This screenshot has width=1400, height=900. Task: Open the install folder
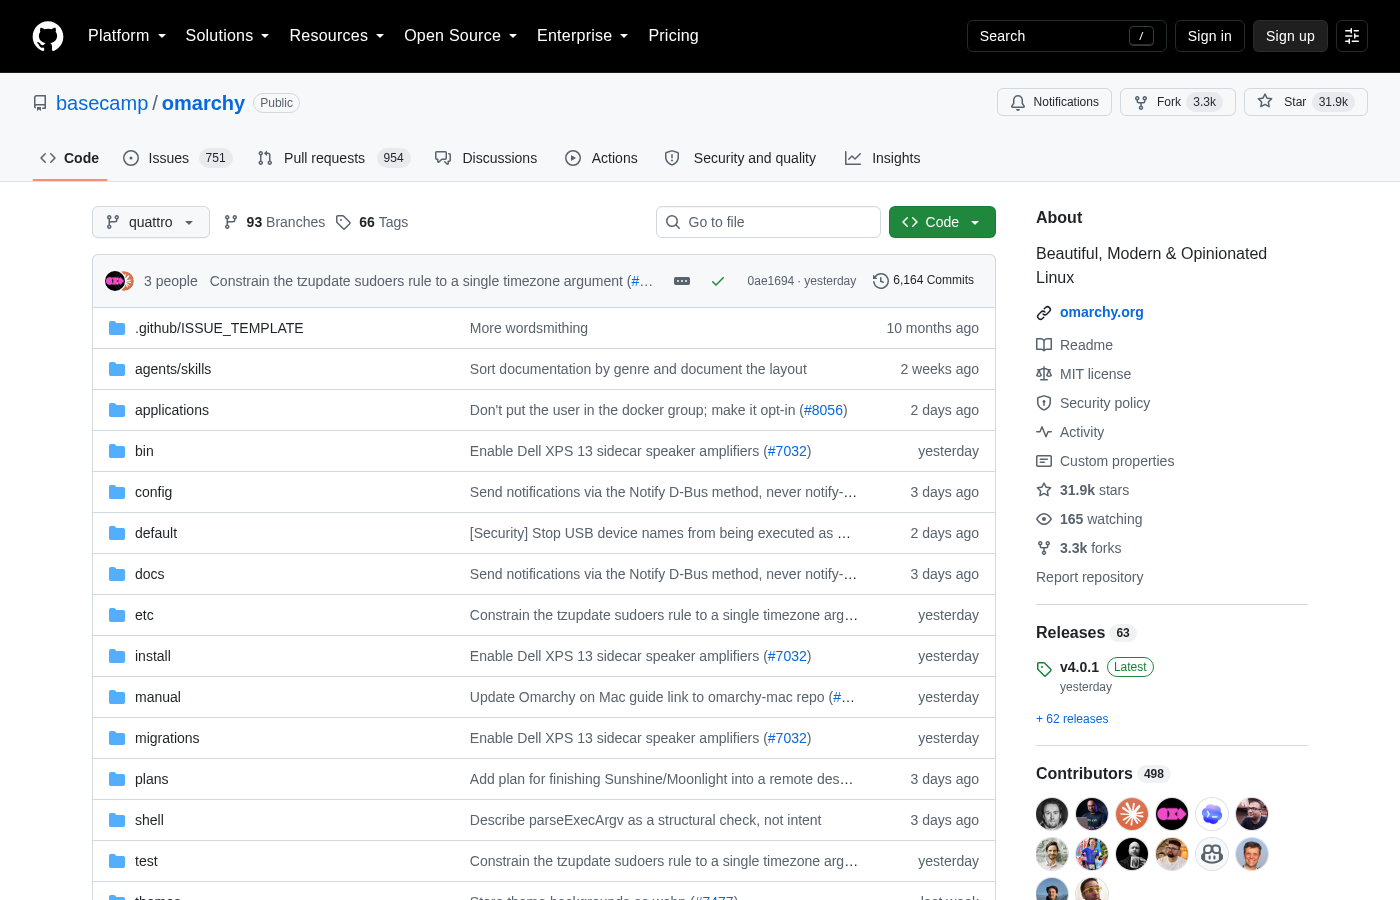[x=153, y=656]
